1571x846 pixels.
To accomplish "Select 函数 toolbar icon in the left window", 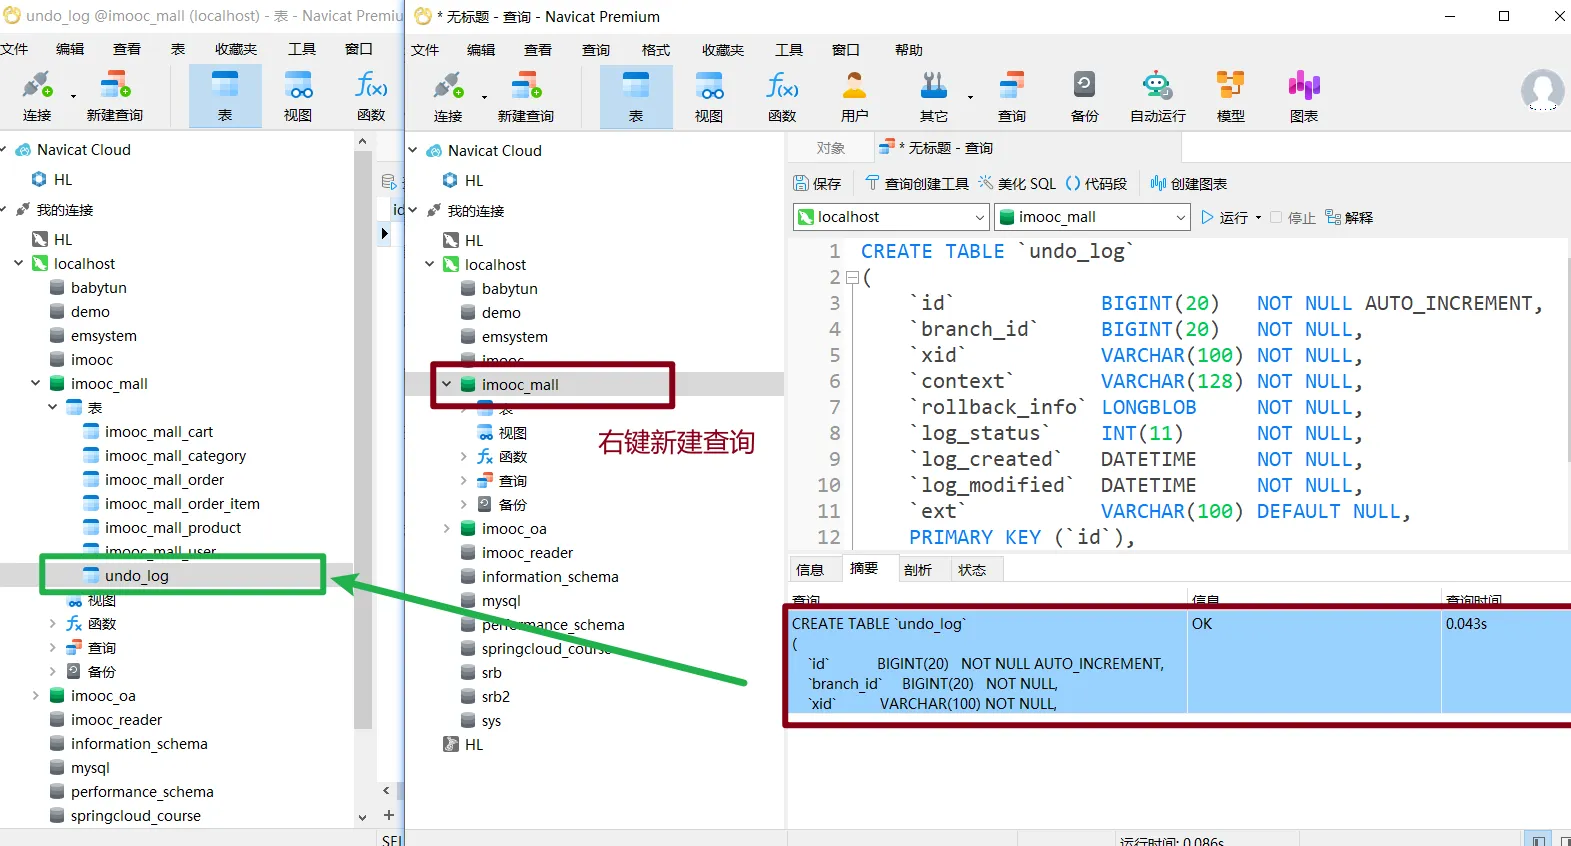I will [x=371, y=86].
